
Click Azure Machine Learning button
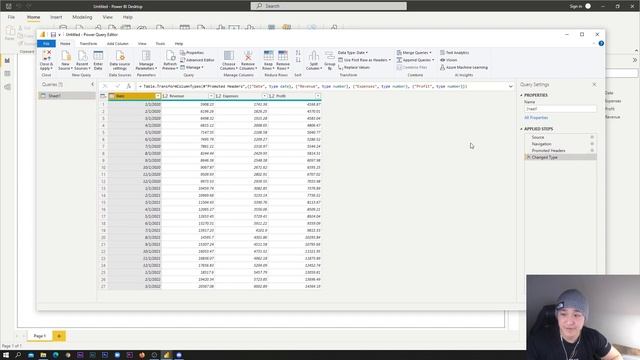[464, 67]
